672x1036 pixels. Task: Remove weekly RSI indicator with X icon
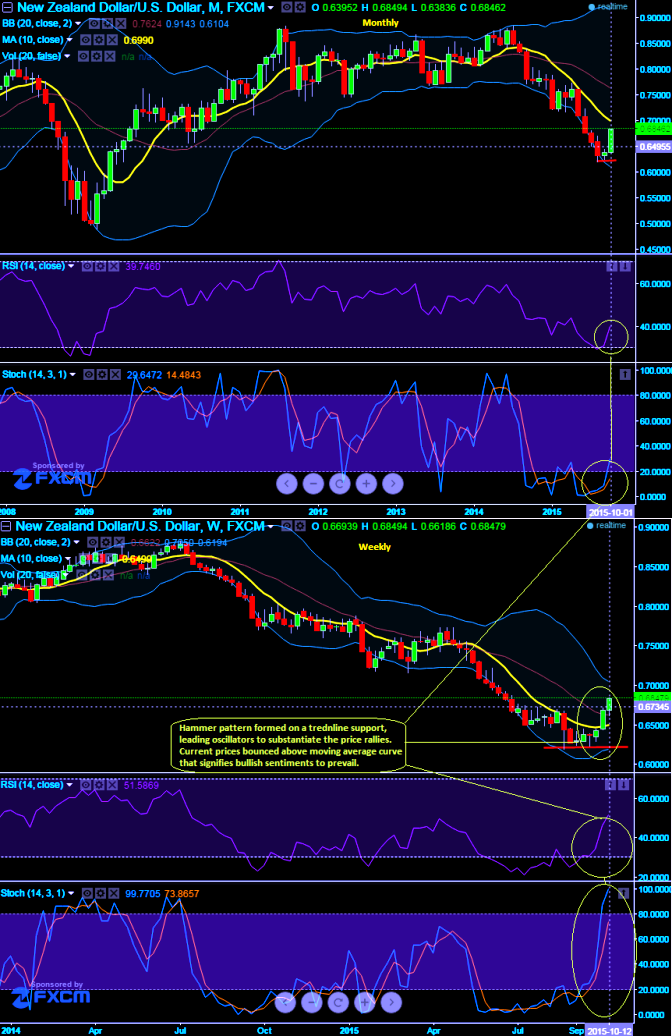(114, 785)
